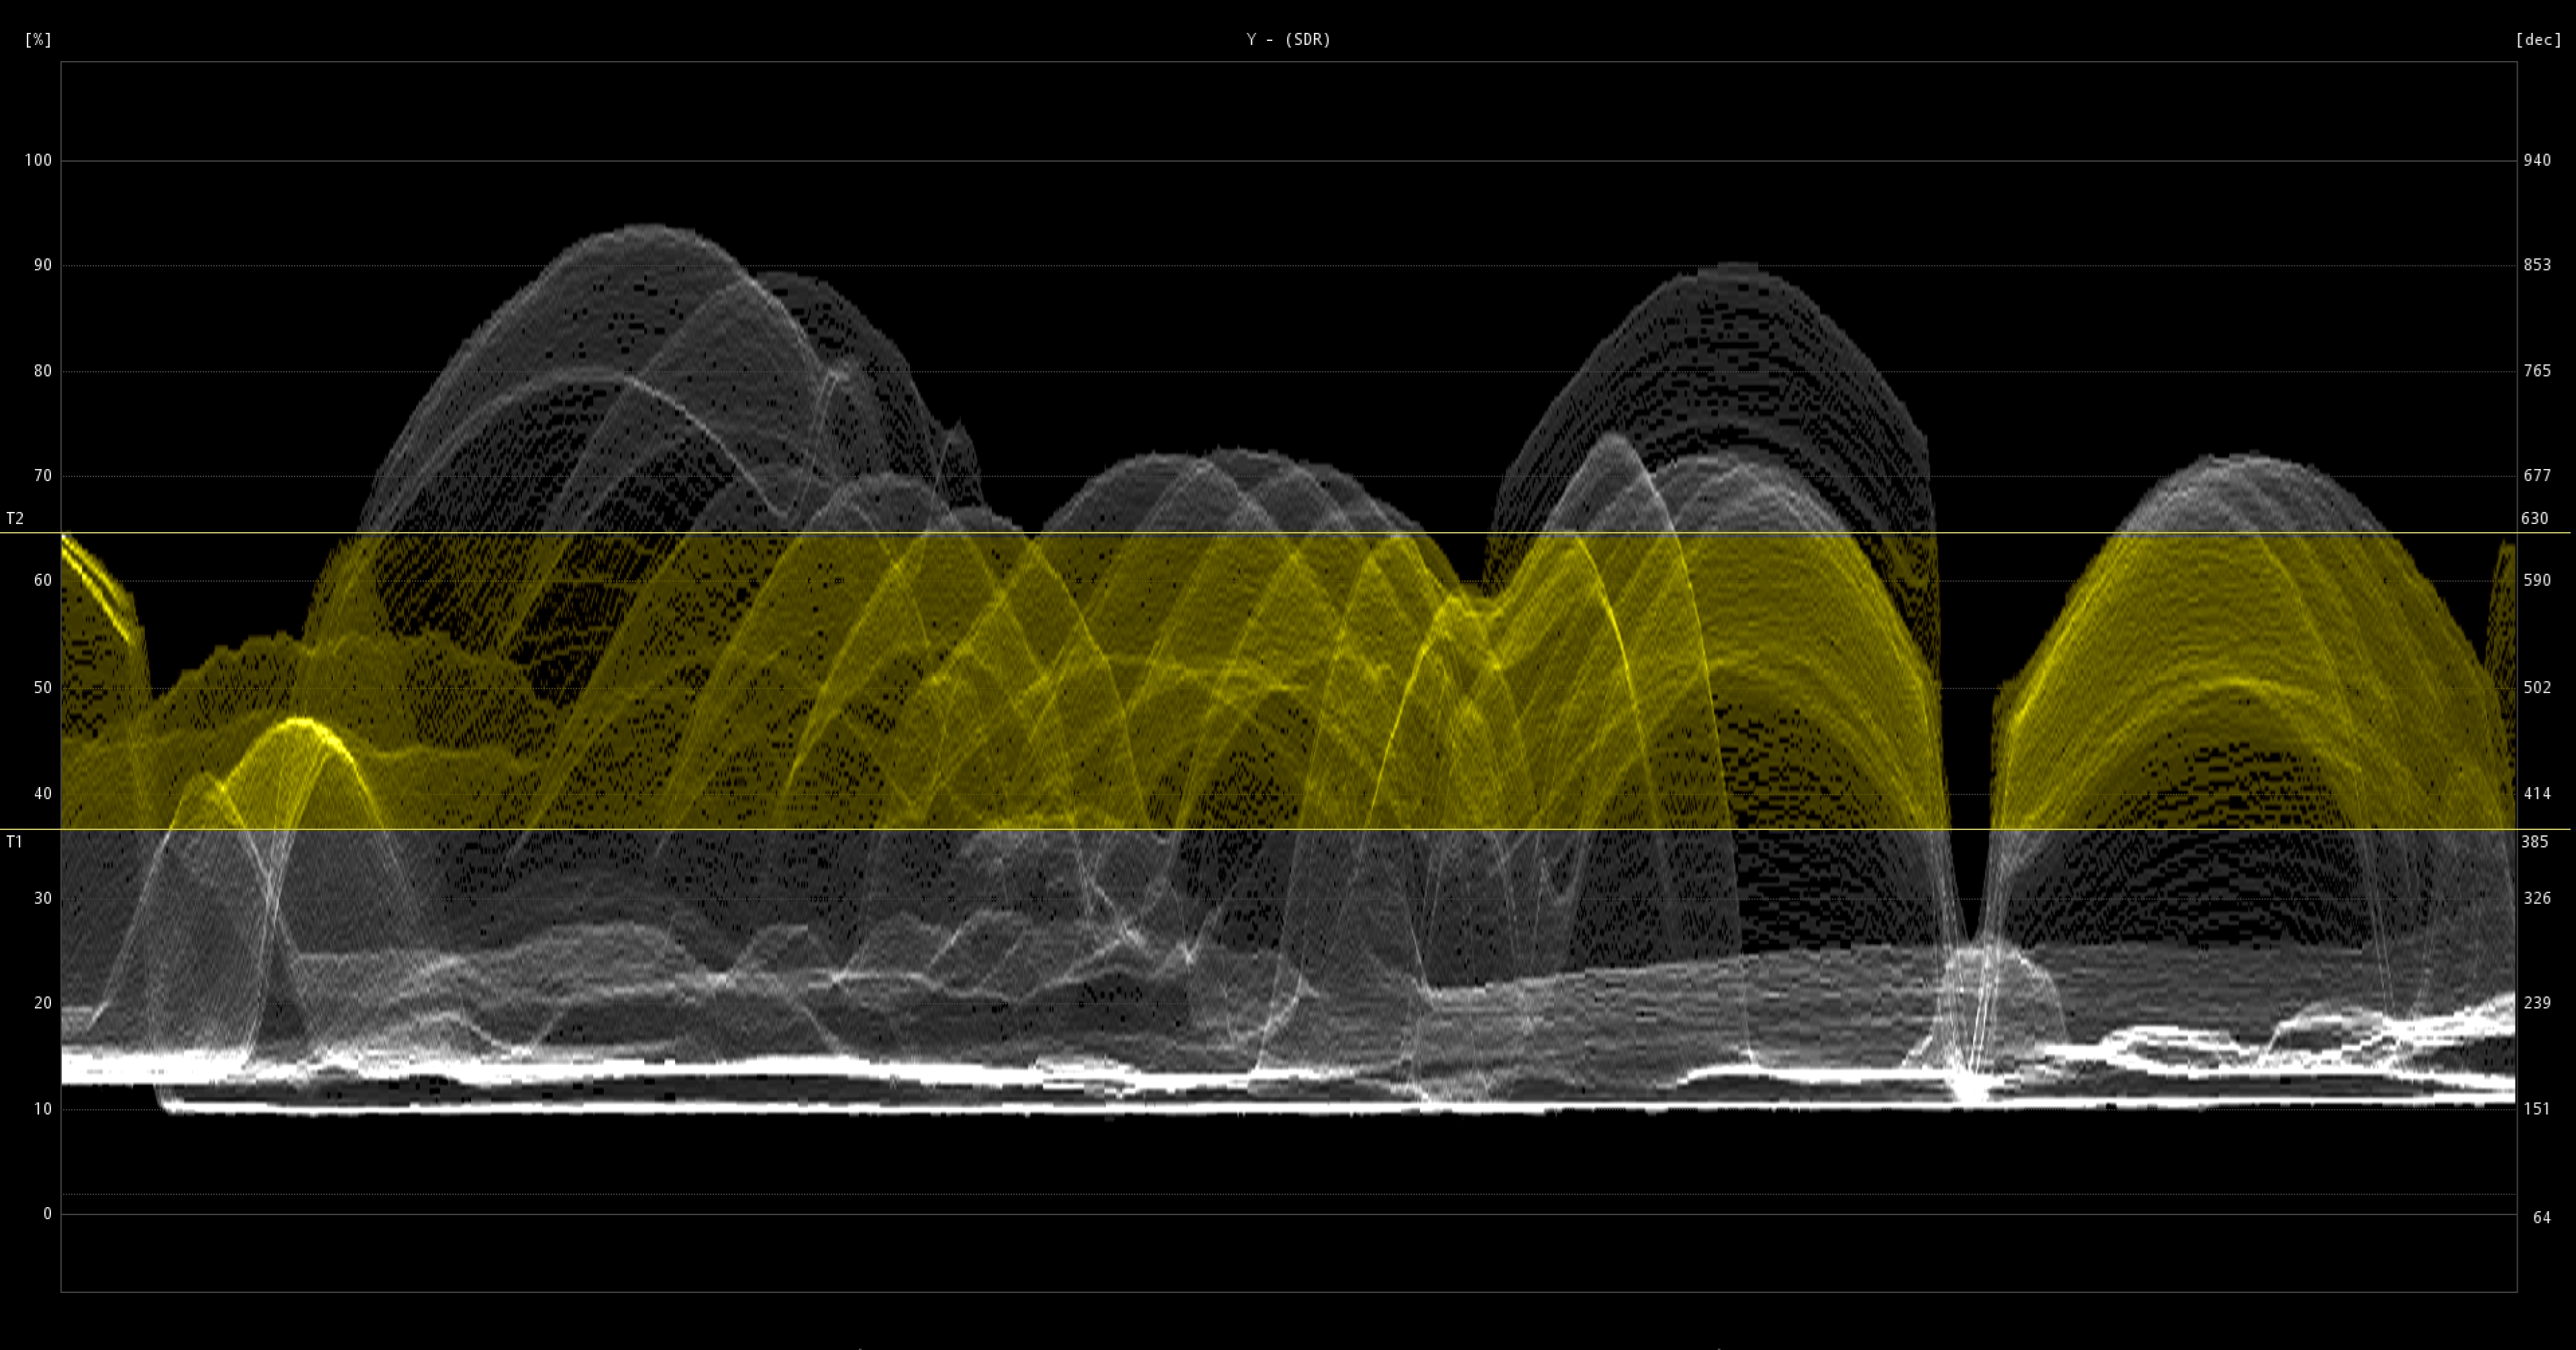The image size is (2576, 1350).
Task: Click the Y - (SDR) scope title
Action: [x=1288, y=40]
